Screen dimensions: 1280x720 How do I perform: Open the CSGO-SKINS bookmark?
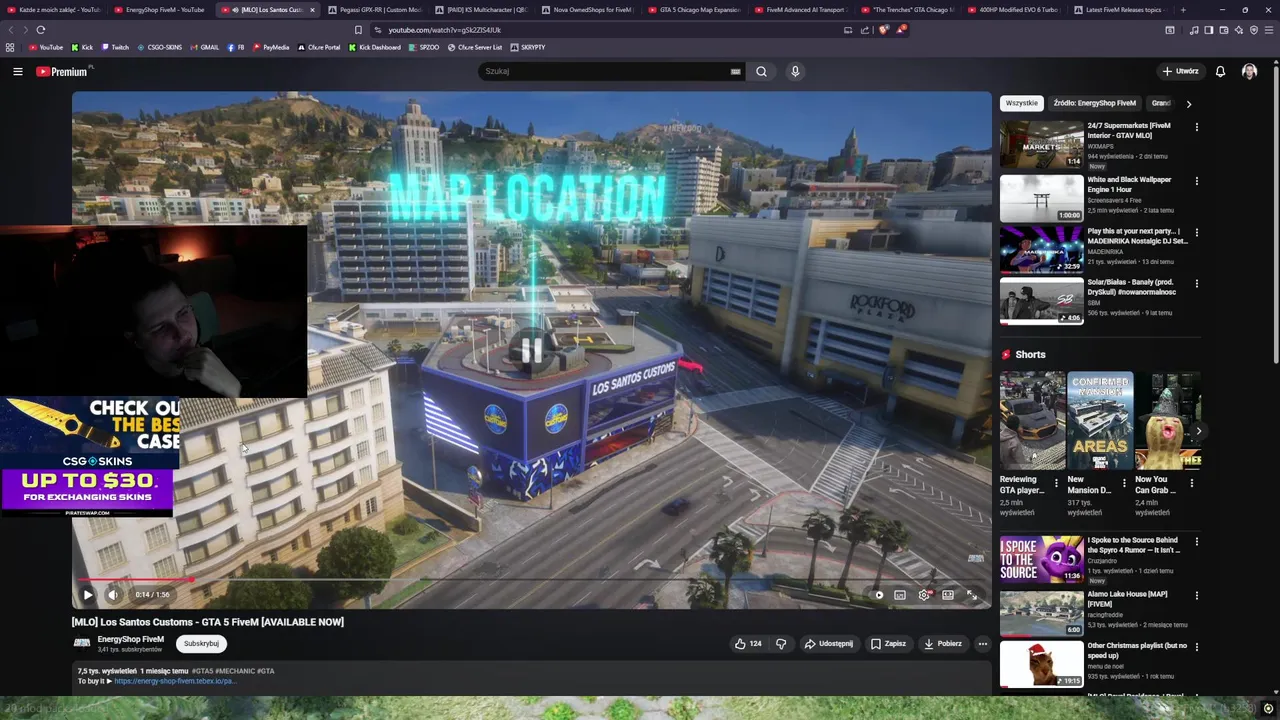(x=160, y=47)
